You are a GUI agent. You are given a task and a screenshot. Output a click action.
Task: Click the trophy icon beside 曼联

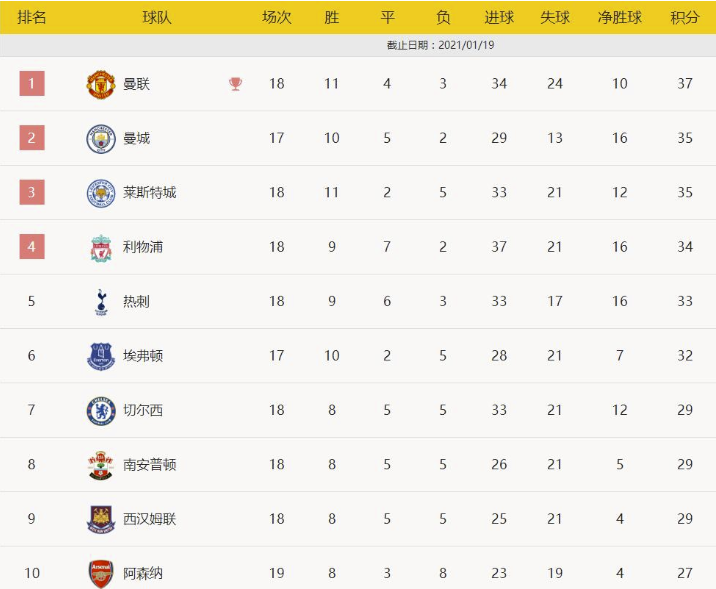pyautogui.click(x=235, y=84)
